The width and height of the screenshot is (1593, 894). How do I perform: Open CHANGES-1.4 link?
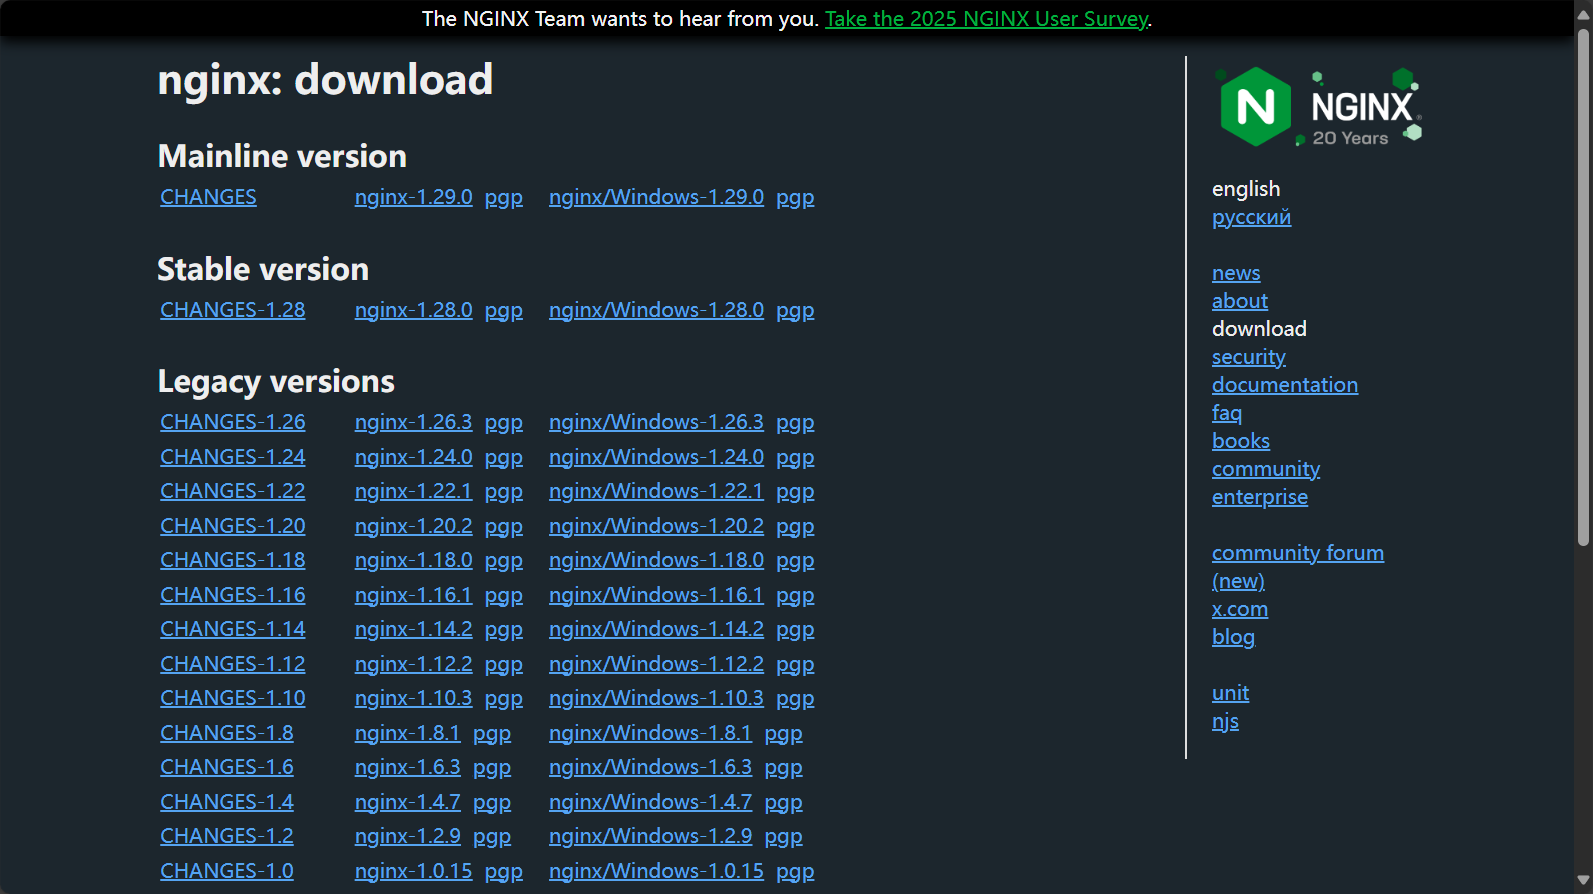tap(227, 802)
